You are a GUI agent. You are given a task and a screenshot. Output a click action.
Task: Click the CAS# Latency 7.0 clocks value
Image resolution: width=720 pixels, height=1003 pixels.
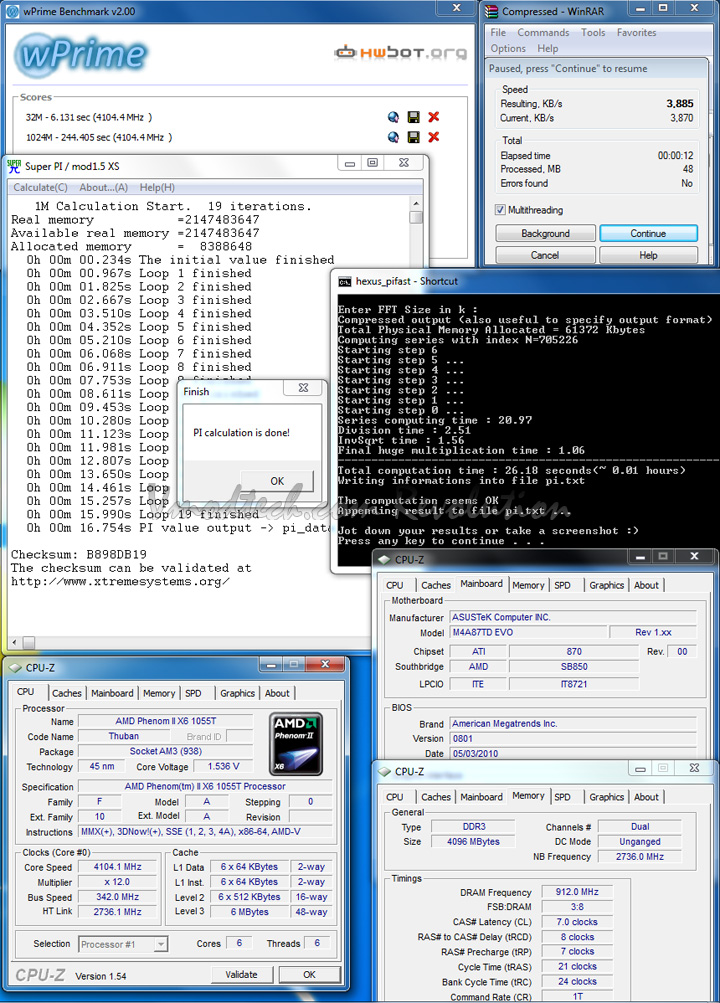(x=577, y=922)
